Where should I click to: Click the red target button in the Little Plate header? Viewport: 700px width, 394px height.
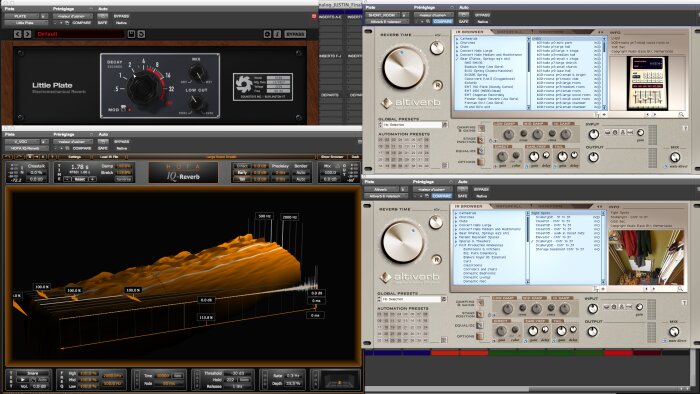[314, 16]
